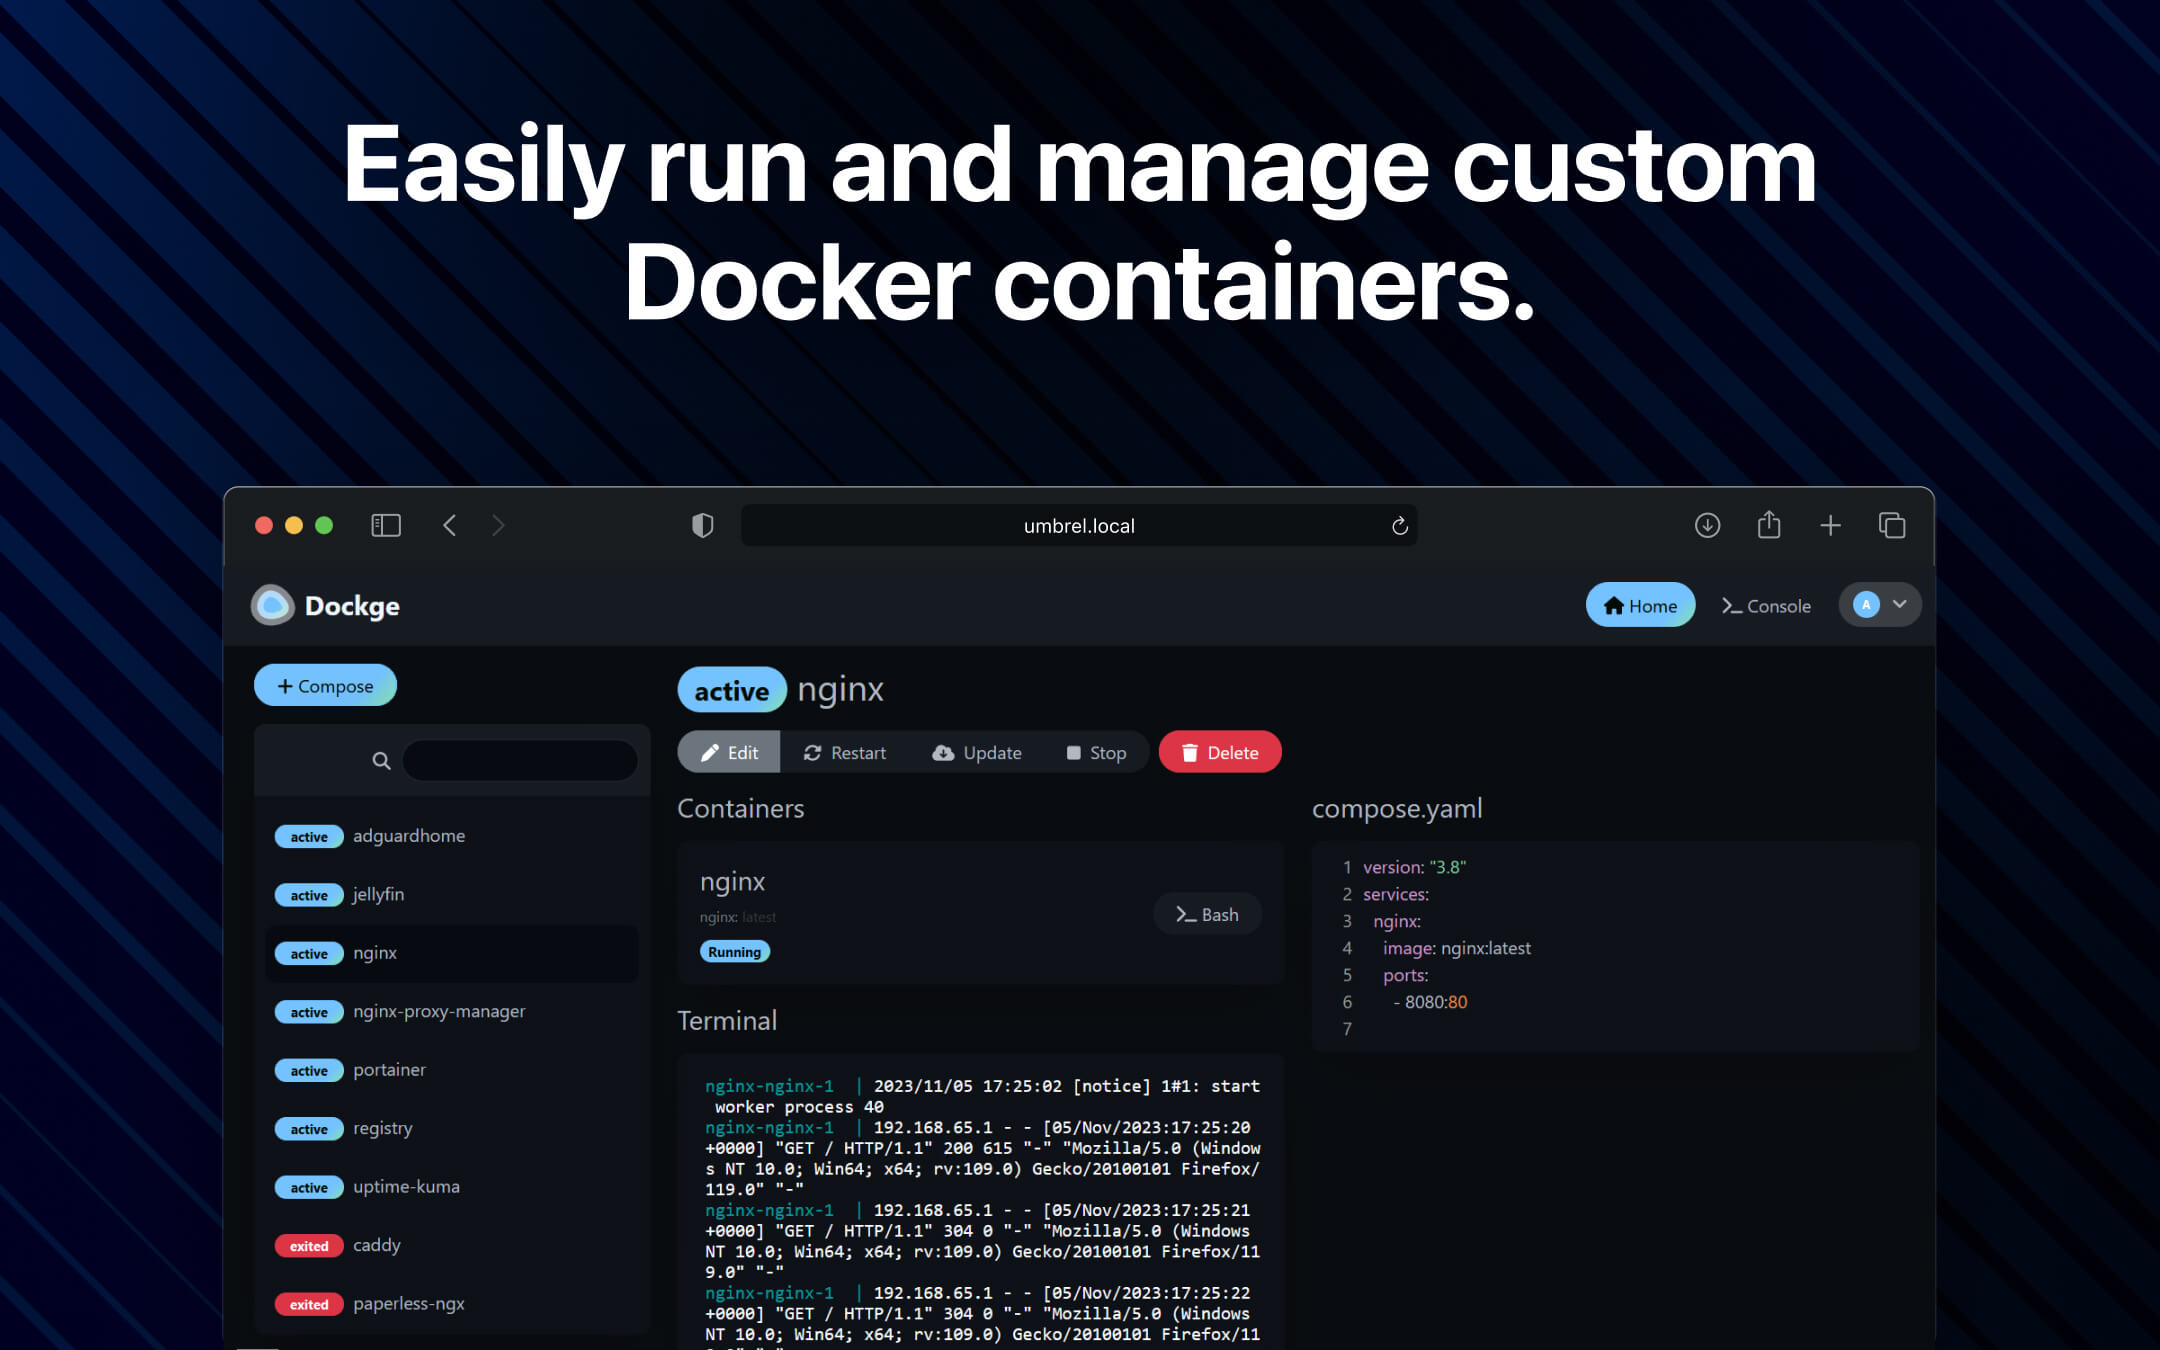
Task: Open the Console from top navigation
Action: [1766, 605]
